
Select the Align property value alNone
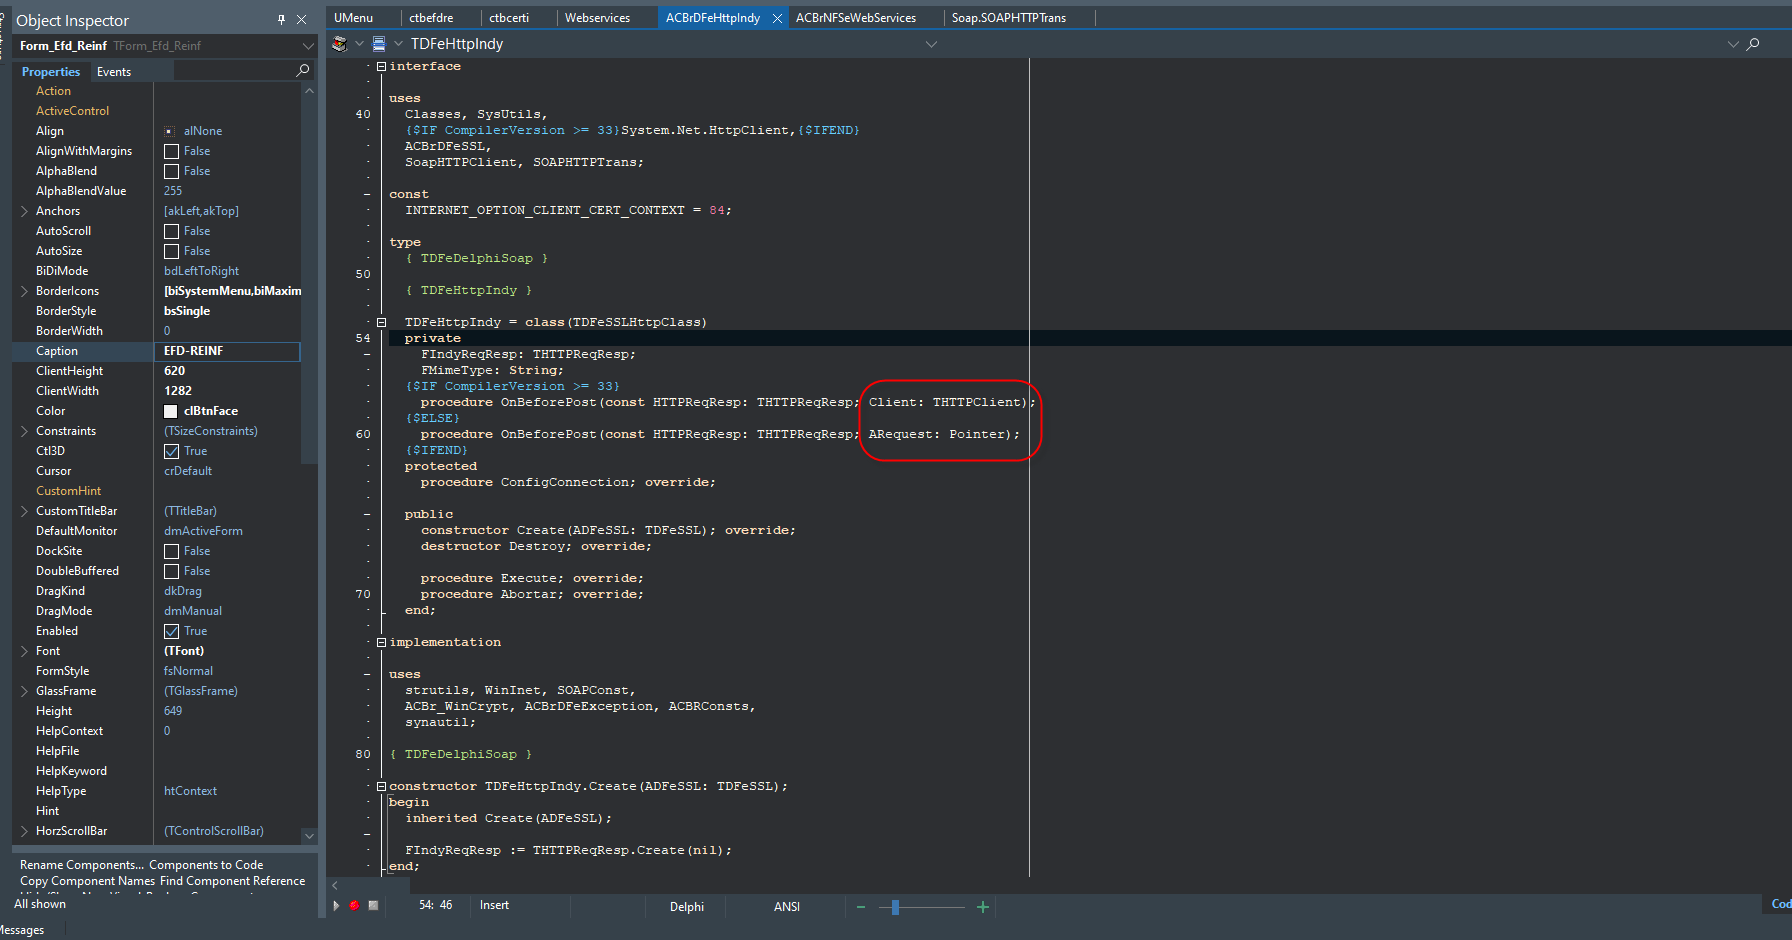[203, 131]
